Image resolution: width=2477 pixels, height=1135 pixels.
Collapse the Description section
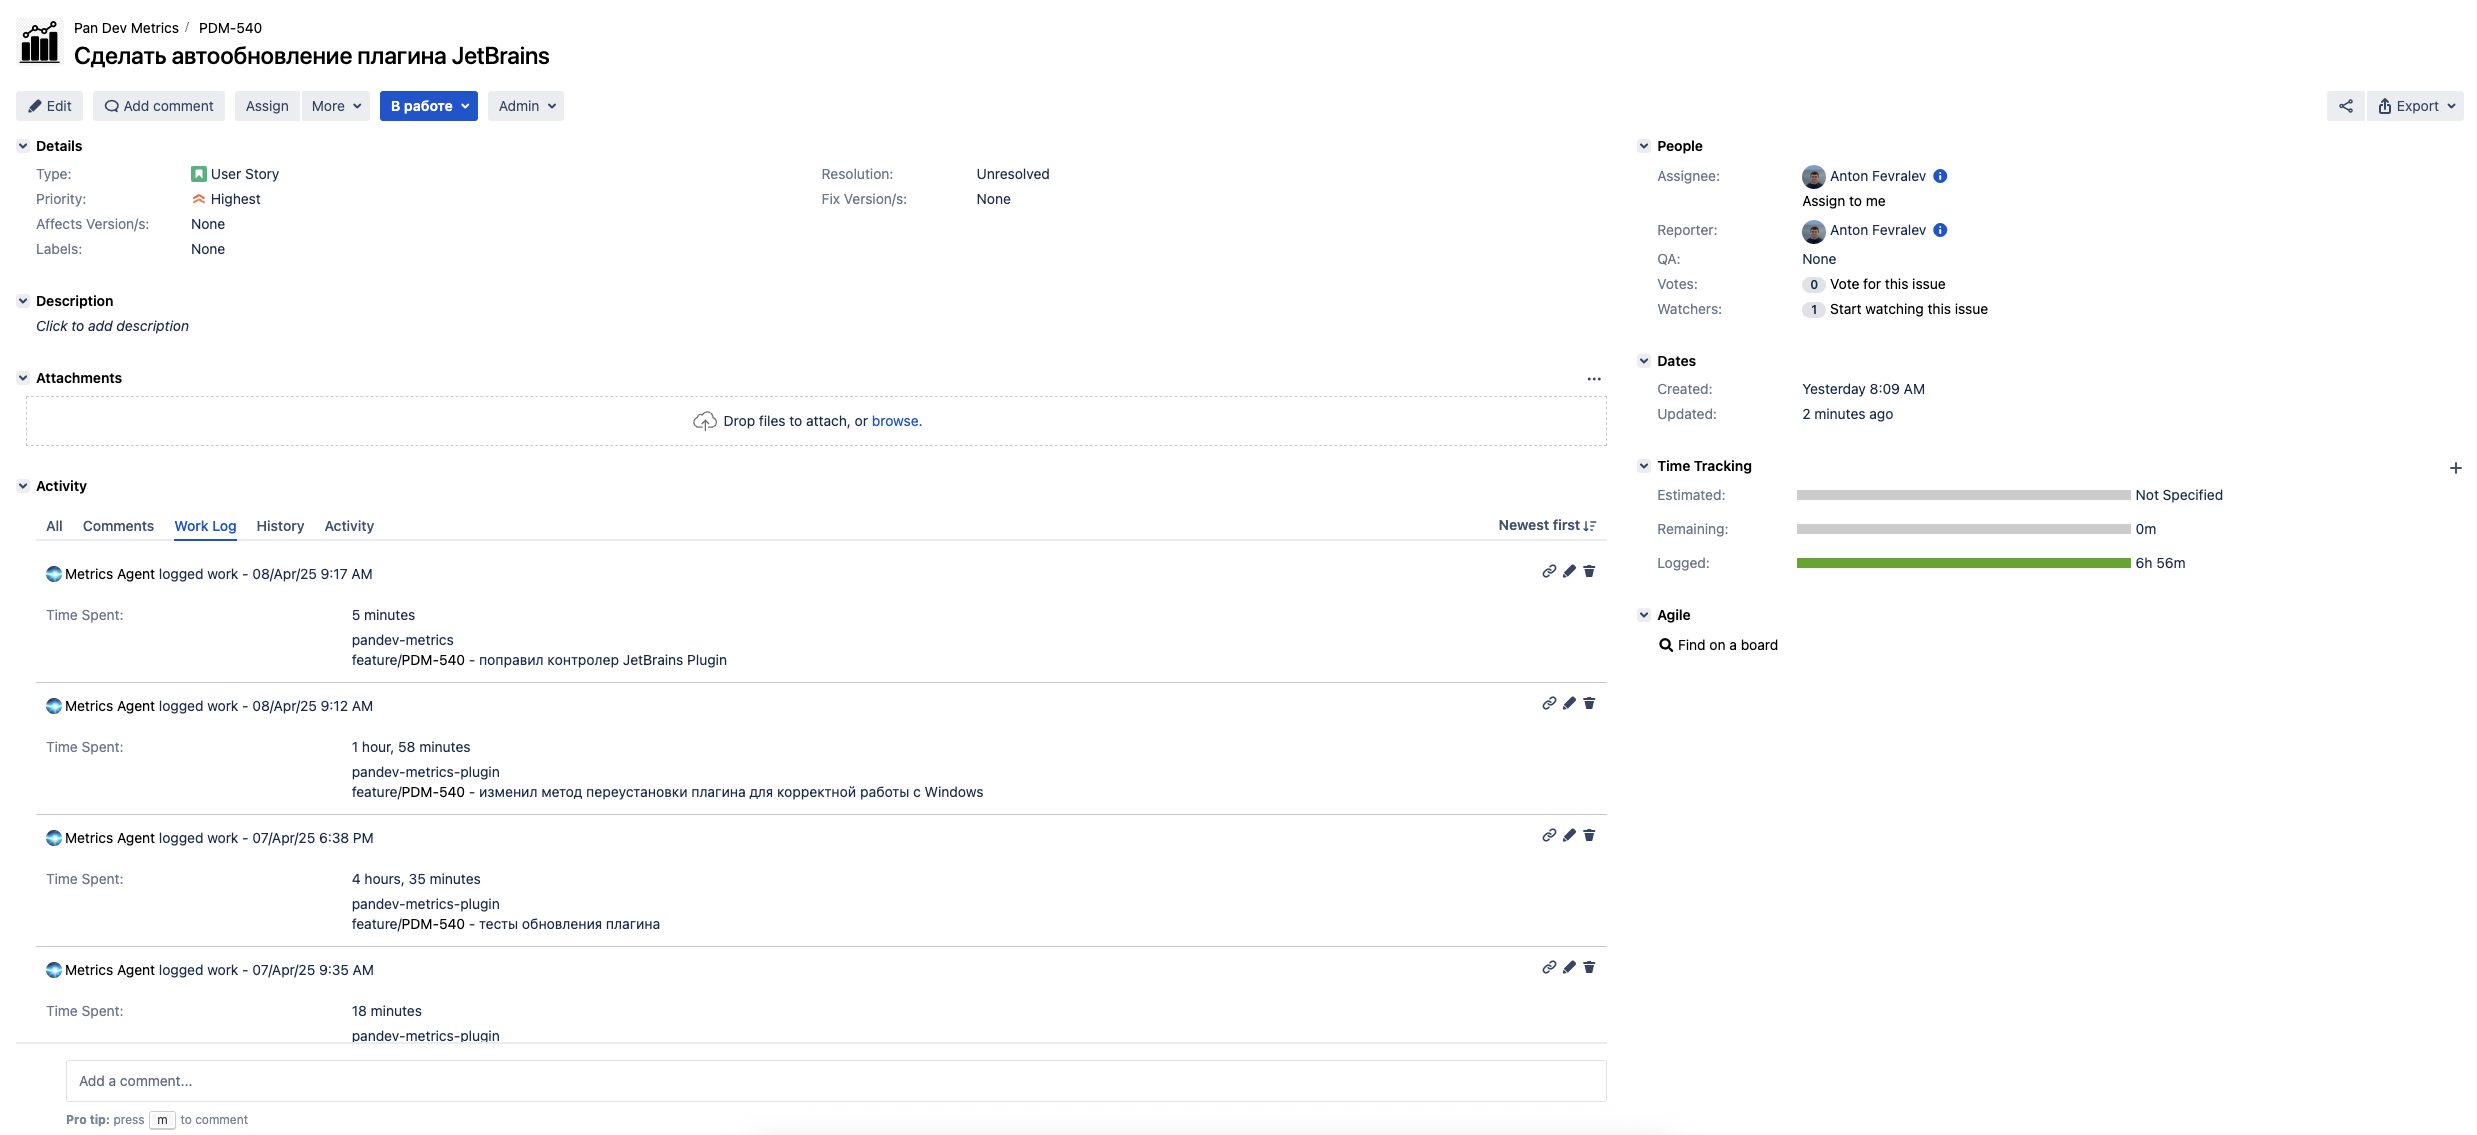point(23,301)
